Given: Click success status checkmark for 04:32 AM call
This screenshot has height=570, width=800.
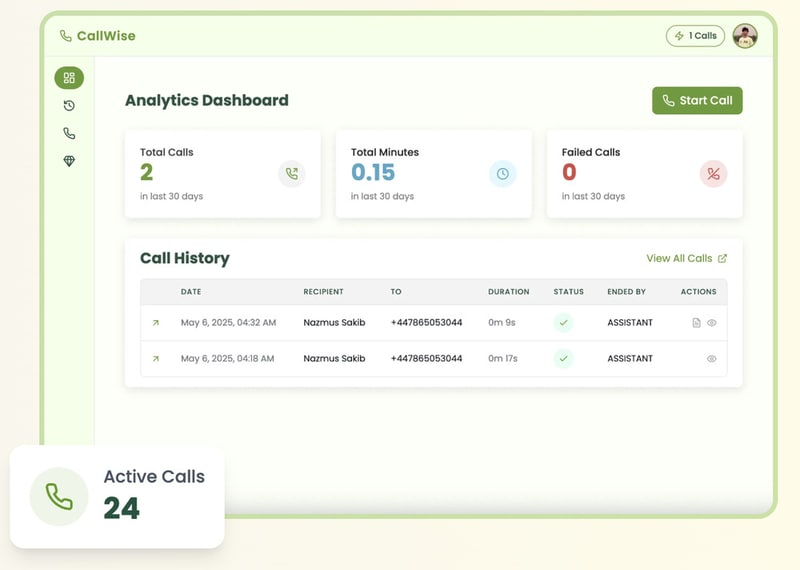Looking at the screenshot, I should 564,323.
